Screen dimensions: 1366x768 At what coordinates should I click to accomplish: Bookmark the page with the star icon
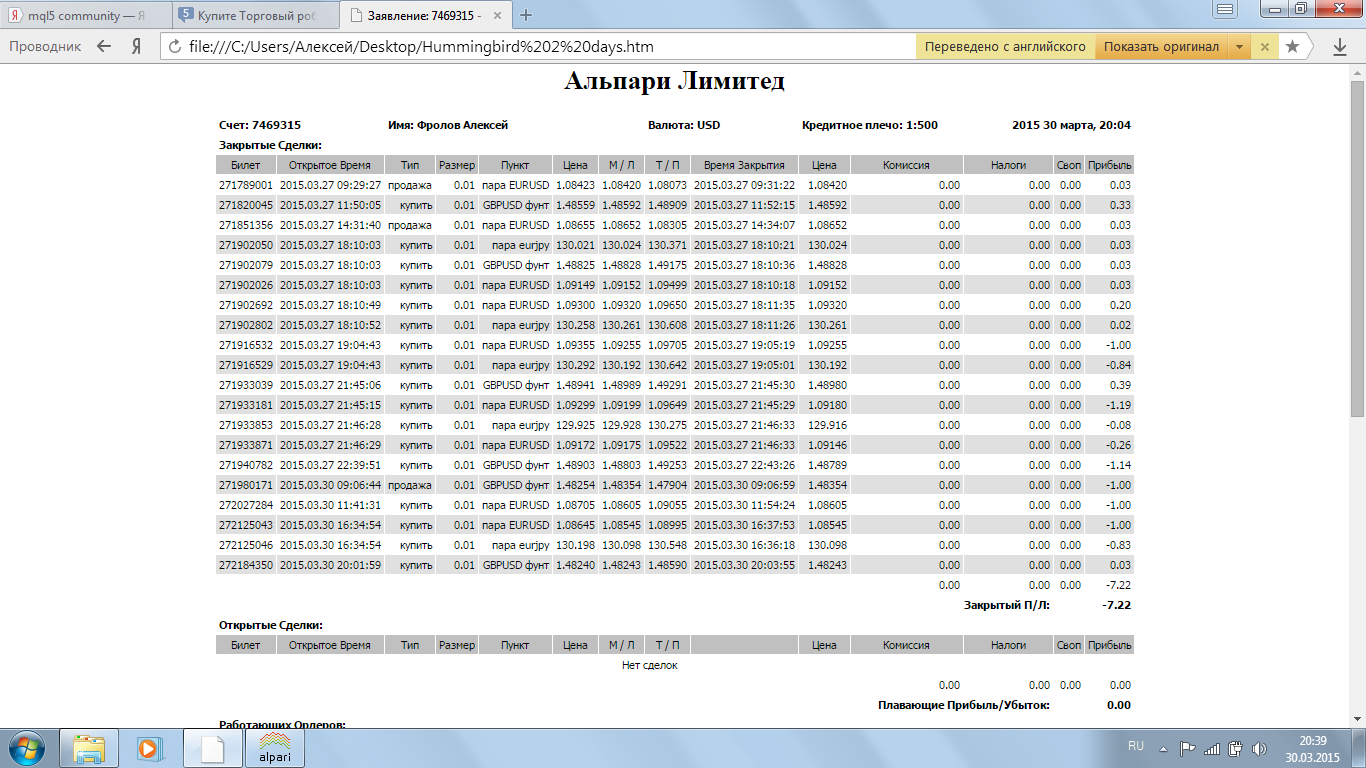(1293, 46)
